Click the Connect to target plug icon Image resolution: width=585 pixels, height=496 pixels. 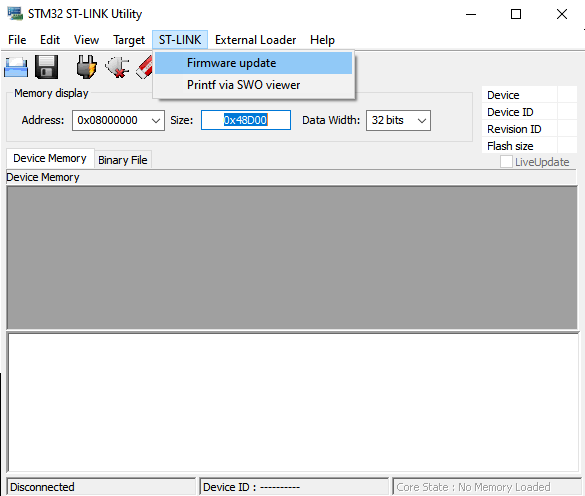click(87, 67)
